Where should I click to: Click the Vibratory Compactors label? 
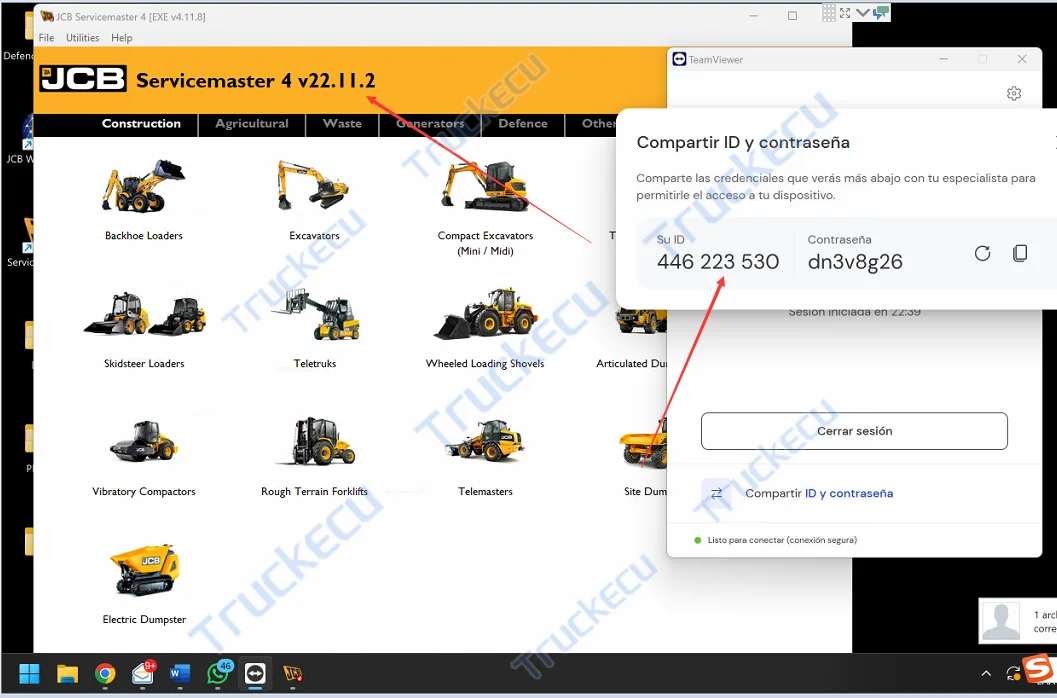[x=144, y=492]
